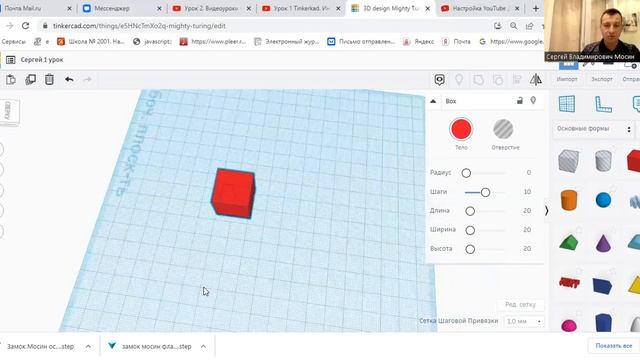This screenshot has height=360, width=640.
Task: Adjust the Высота slider handle
Action: pos(470,249)
